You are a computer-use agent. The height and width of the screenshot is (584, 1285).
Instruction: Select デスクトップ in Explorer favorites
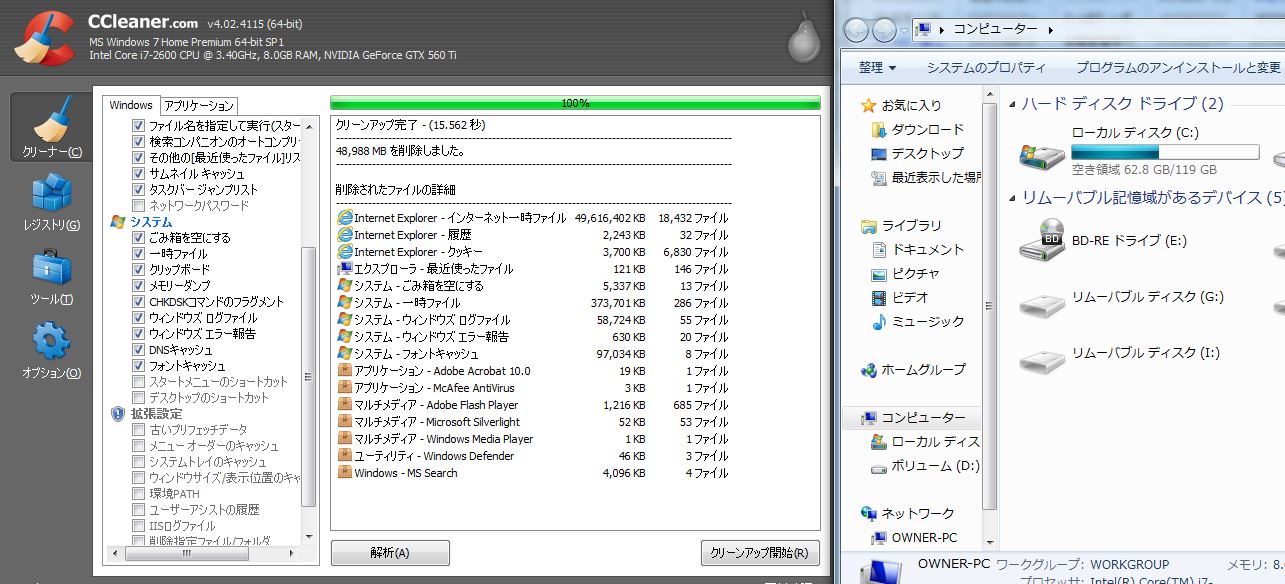917,153
